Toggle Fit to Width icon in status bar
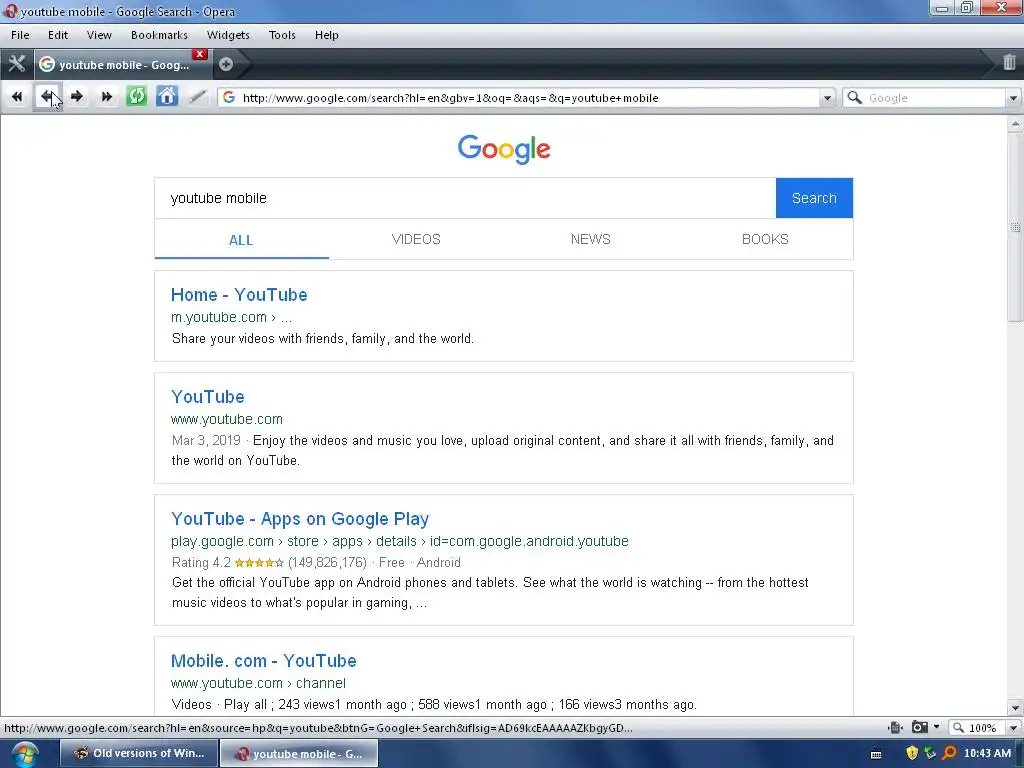The width and height of the screenshot is (1024, 768). click(x=895, y=728)
